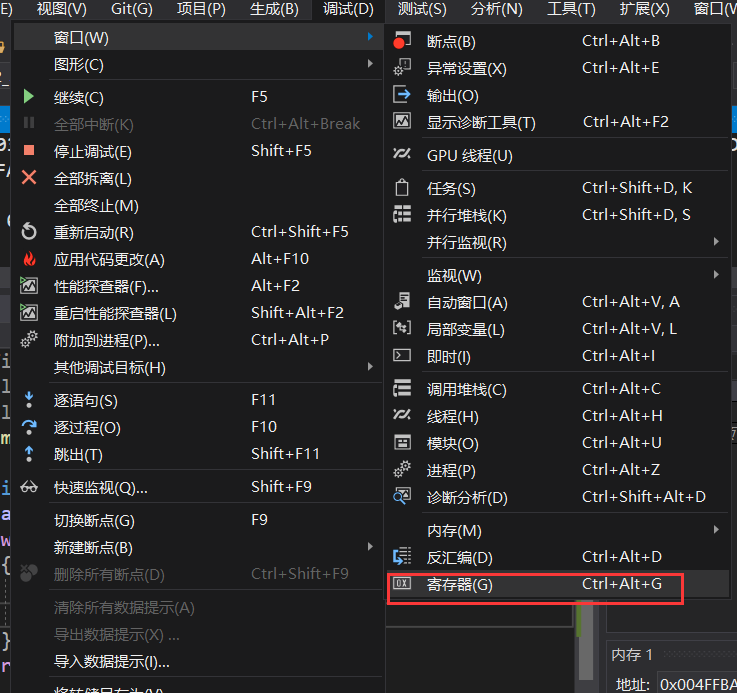Expand the 图形(C) submenu arrow

click(x=370, y=63)
